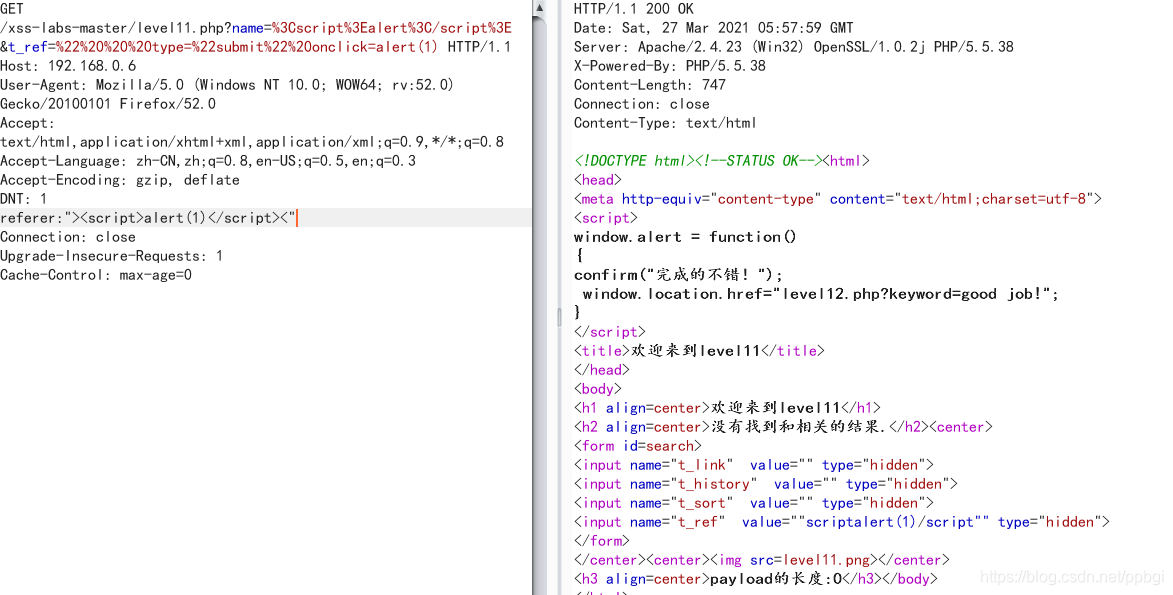Click the text/html,application/xhtml+xml accept value

click(252, 141)
